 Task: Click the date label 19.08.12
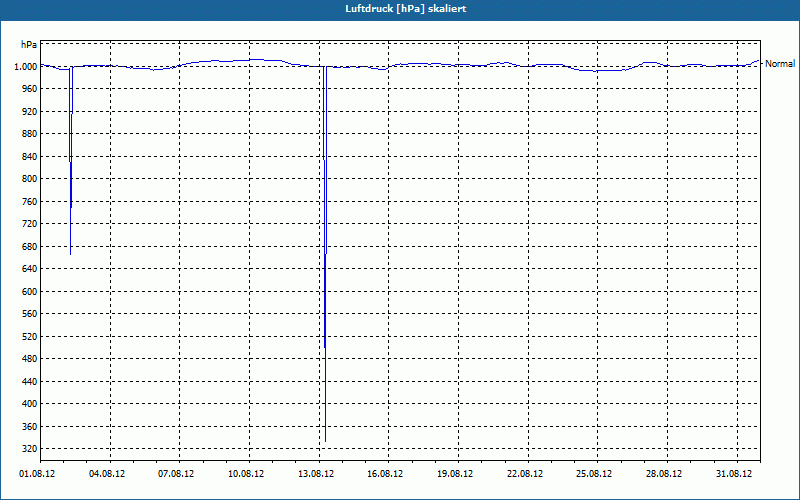click(455, 474)
